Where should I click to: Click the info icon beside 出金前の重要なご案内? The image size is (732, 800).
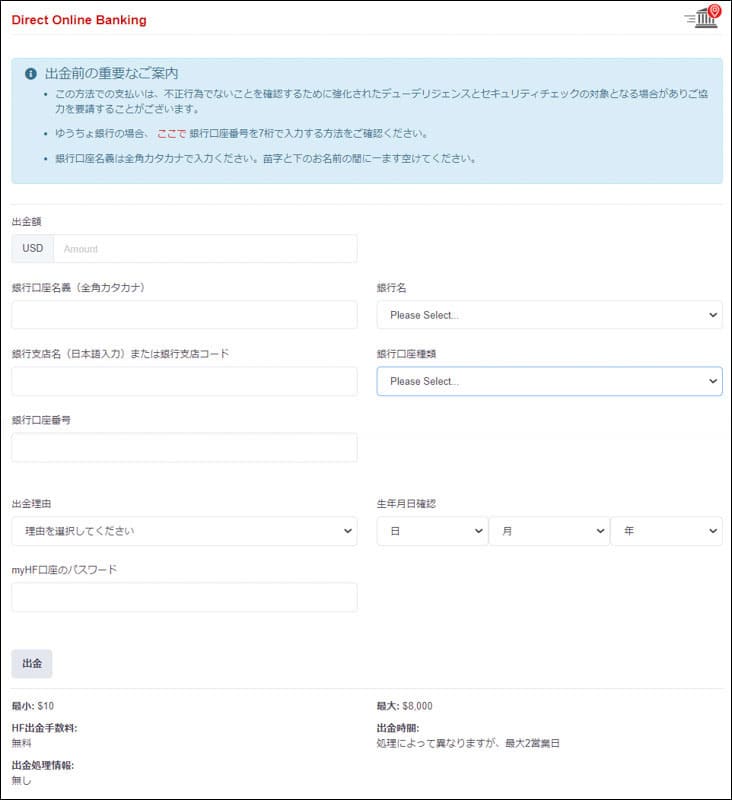click(x=31, y=74)
